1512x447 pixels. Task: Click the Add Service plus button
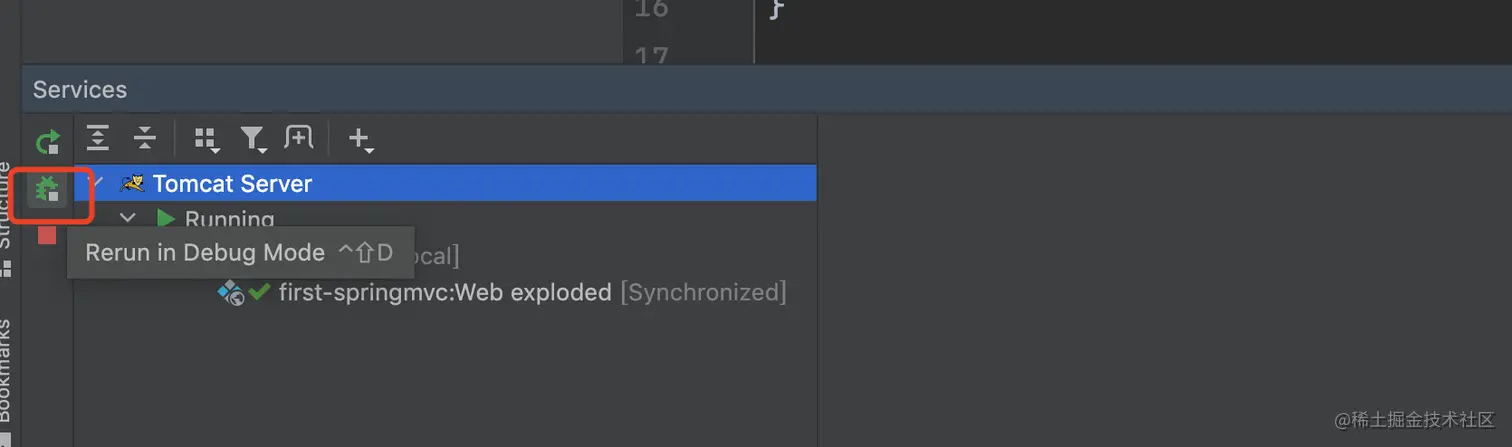[360, 139]
